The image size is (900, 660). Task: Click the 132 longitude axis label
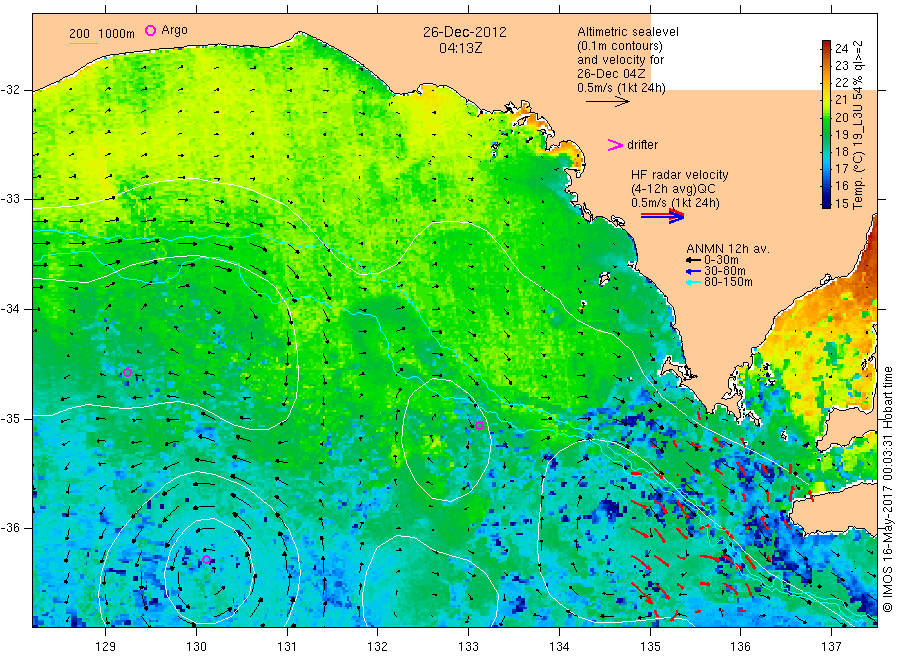click(378, 647)
